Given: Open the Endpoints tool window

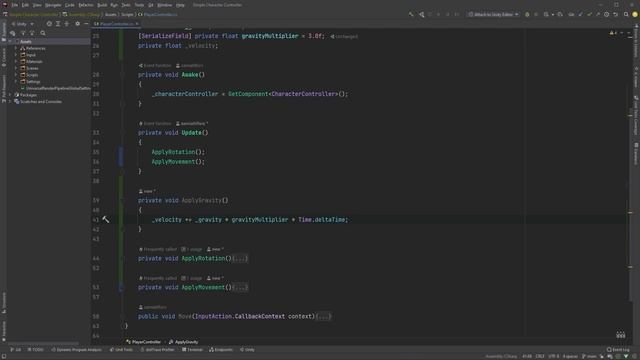Looking at the screenshot, I should (x=221, y=350).
